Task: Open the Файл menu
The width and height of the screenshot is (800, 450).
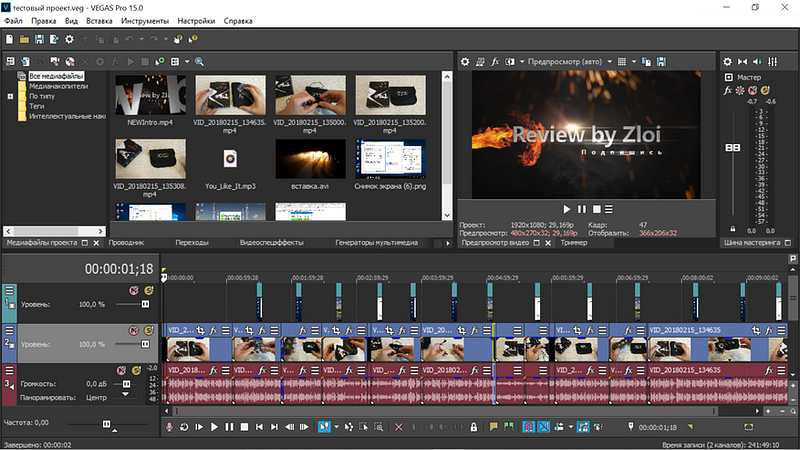Action: (13, 21)
